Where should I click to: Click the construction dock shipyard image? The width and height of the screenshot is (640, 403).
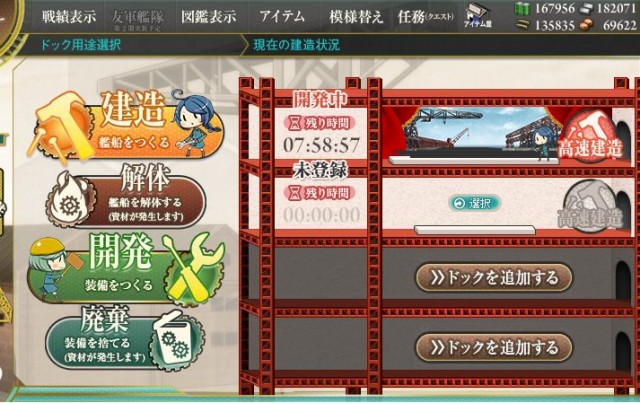pos(473,133)
